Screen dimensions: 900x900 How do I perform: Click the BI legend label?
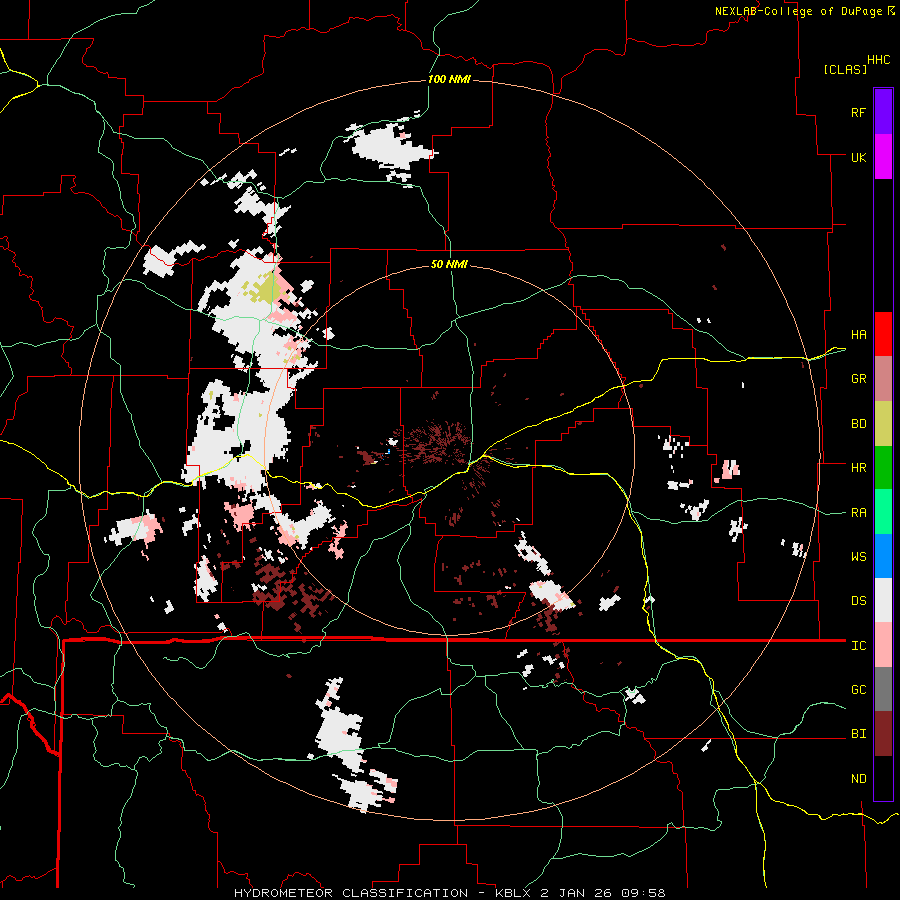(858, 734)
